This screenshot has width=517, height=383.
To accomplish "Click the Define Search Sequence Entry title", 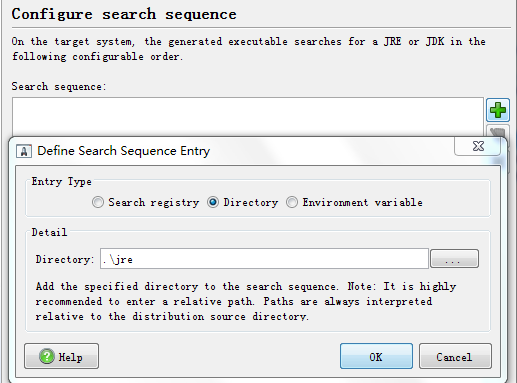I will 124,151.
